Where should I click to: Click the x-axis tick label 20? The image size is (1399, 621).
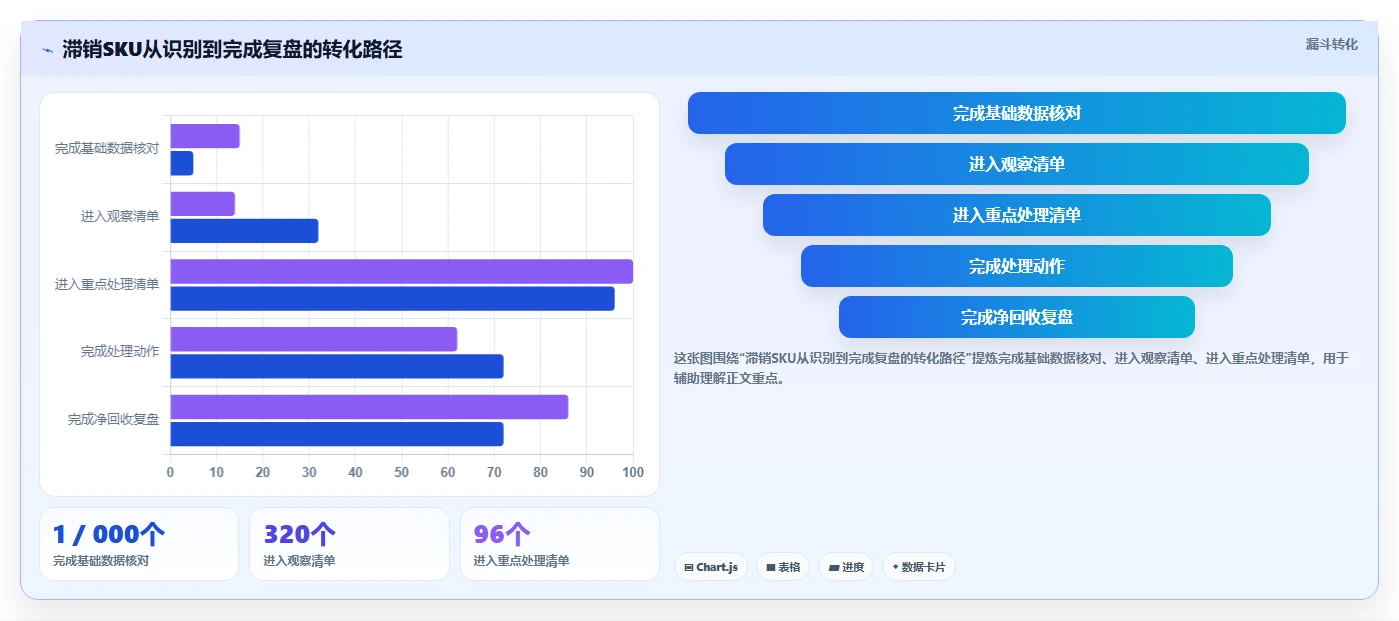coord(263,472)
